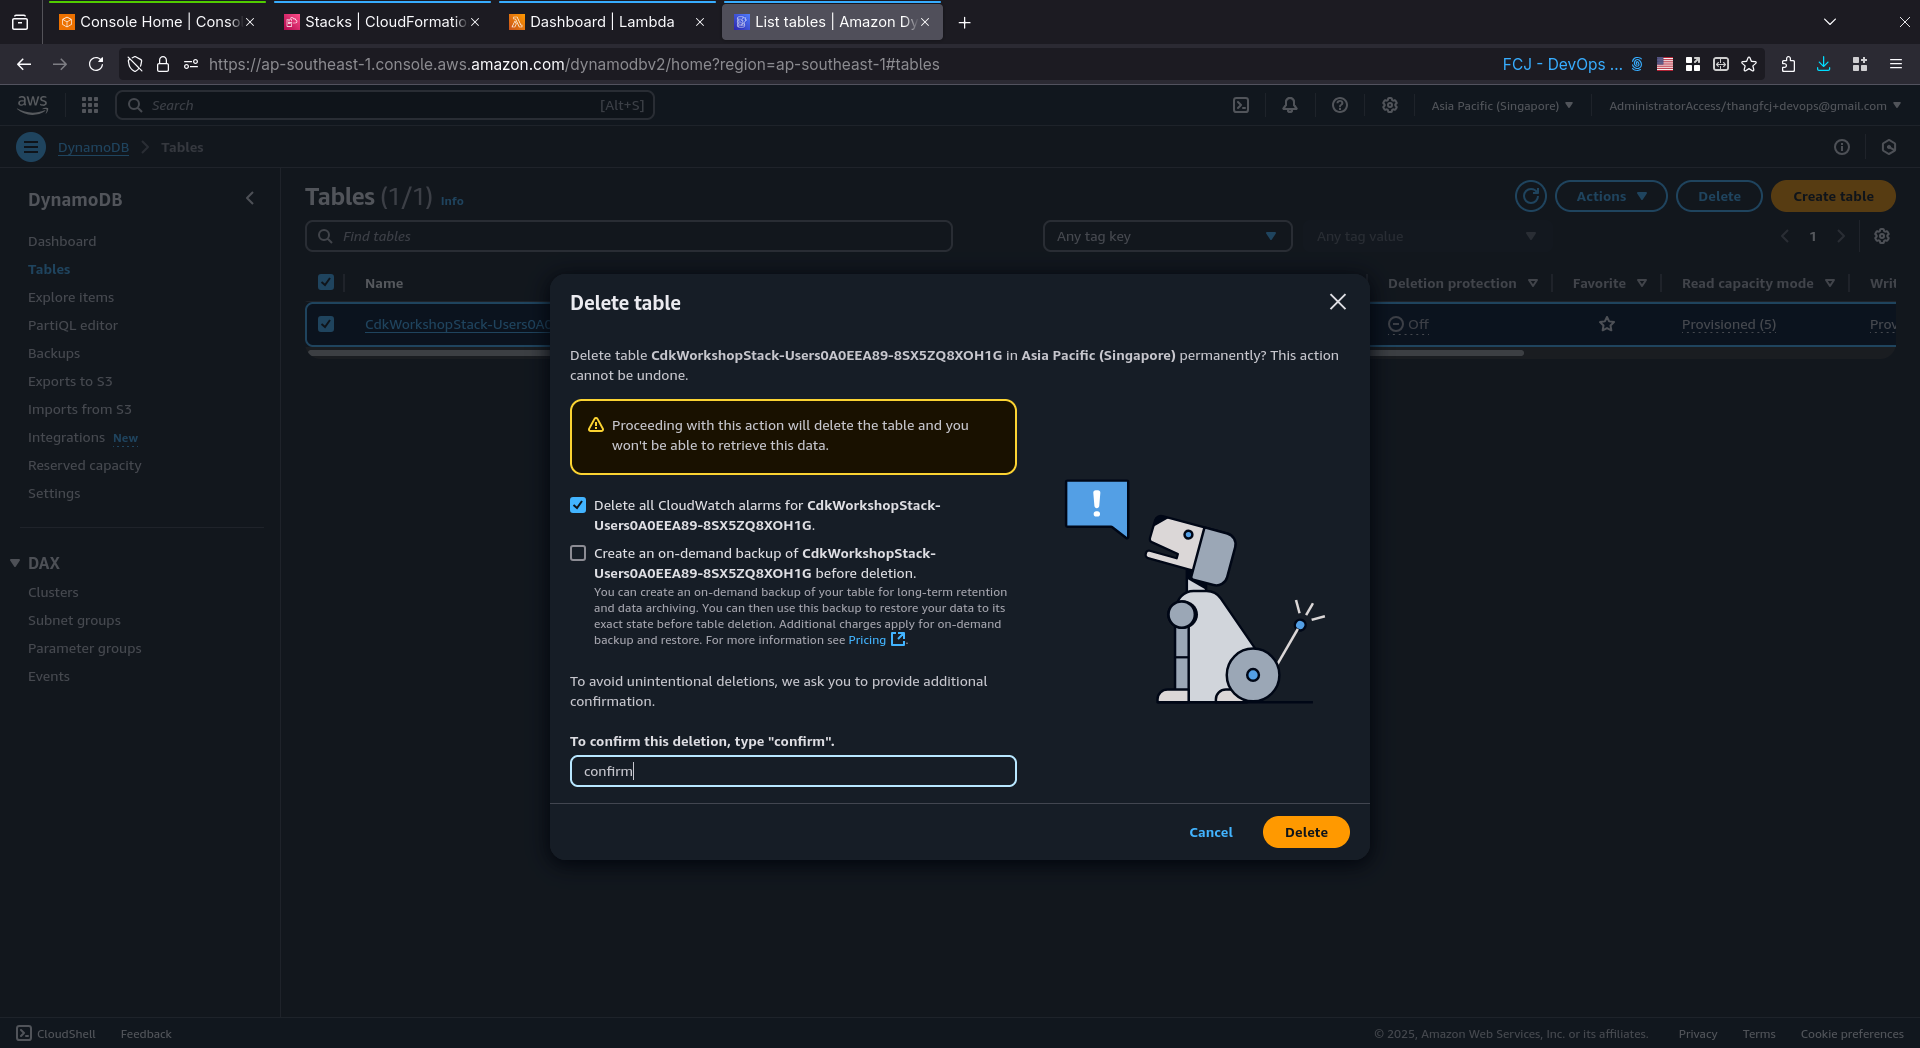Open Reserved capacity in sidebar
This screenshot has height=1048, width=1920.
85,465
